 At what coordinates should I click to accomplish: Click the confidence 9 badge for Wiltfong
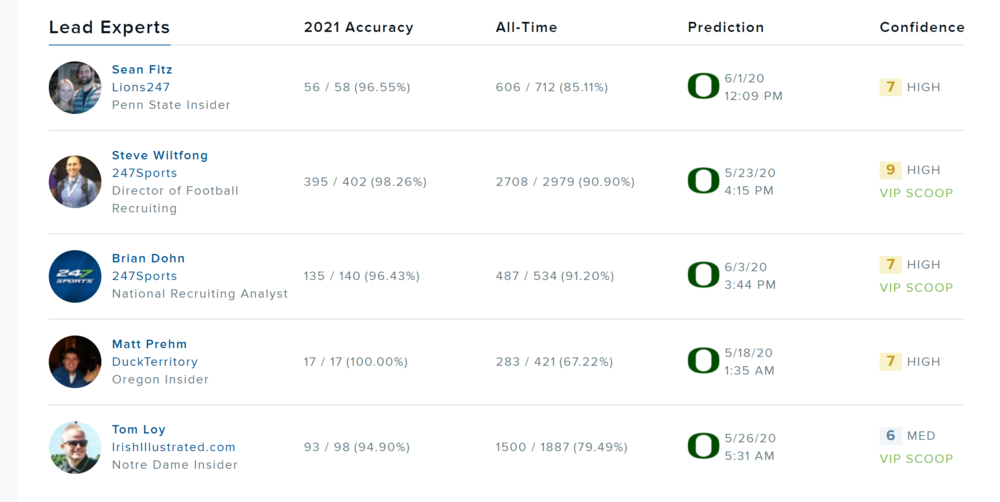(890, 170)
